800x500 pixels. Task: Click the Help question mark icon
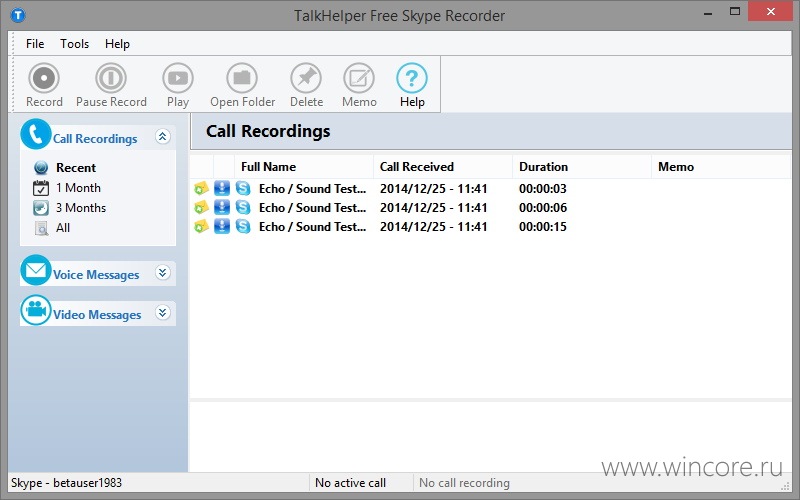[x=412, y=78]
